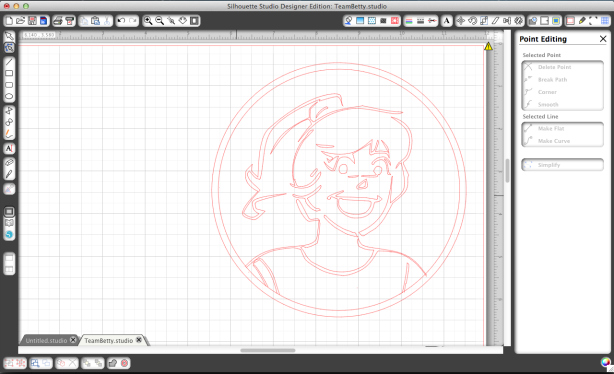Open the Rotate window icon
This screenshot has height=374, width=614.
[472, 21]
